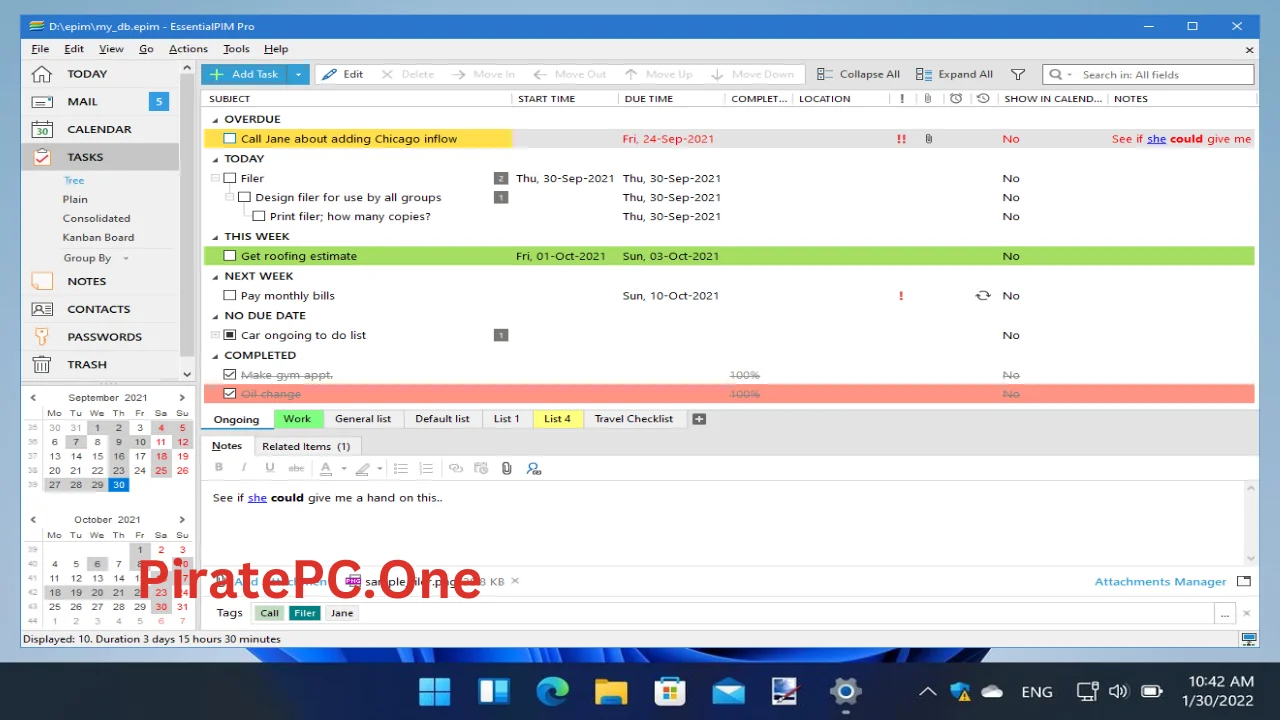1280x720 pixels.
Task: Uncheck the Make gym appt. task
Action: coord(230,374)
